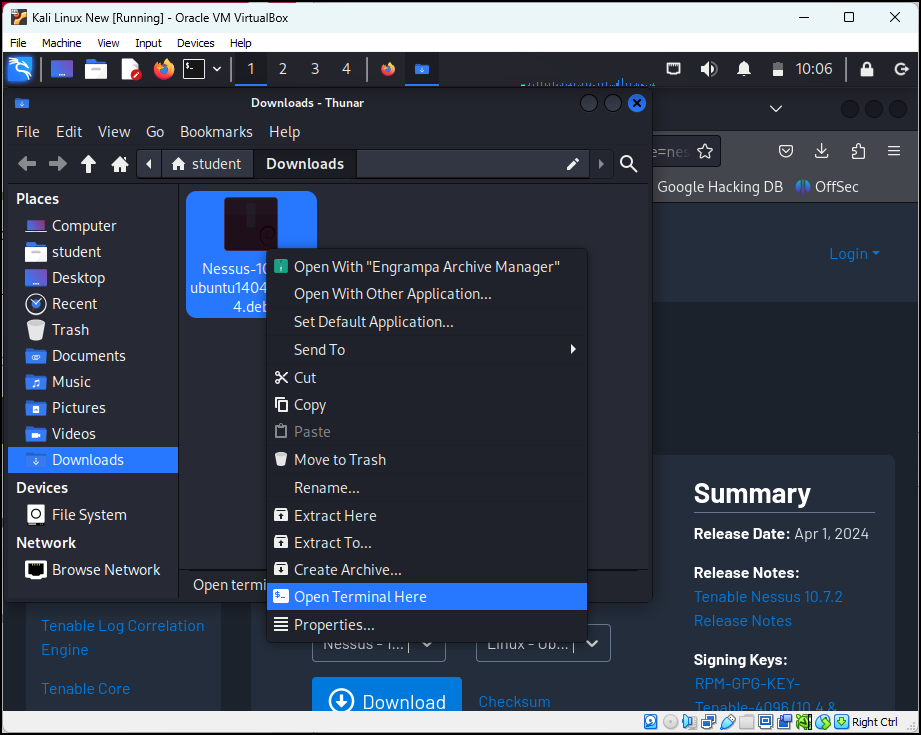
Task: Open Firefox hamburger menu
Action: coord(894,152)
